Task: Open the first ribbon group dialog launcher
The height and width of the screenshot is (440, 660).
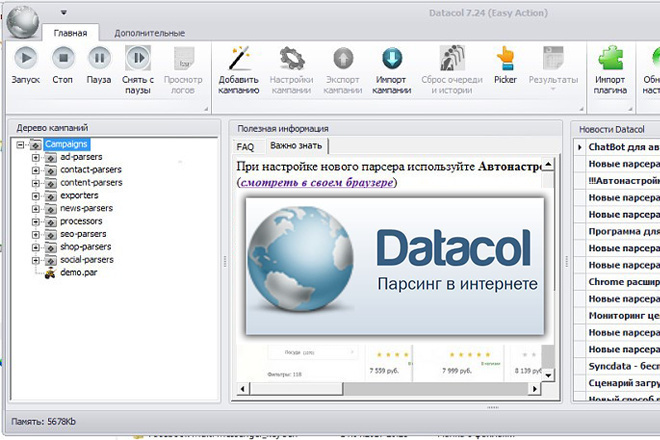Action: coord(206,109)
